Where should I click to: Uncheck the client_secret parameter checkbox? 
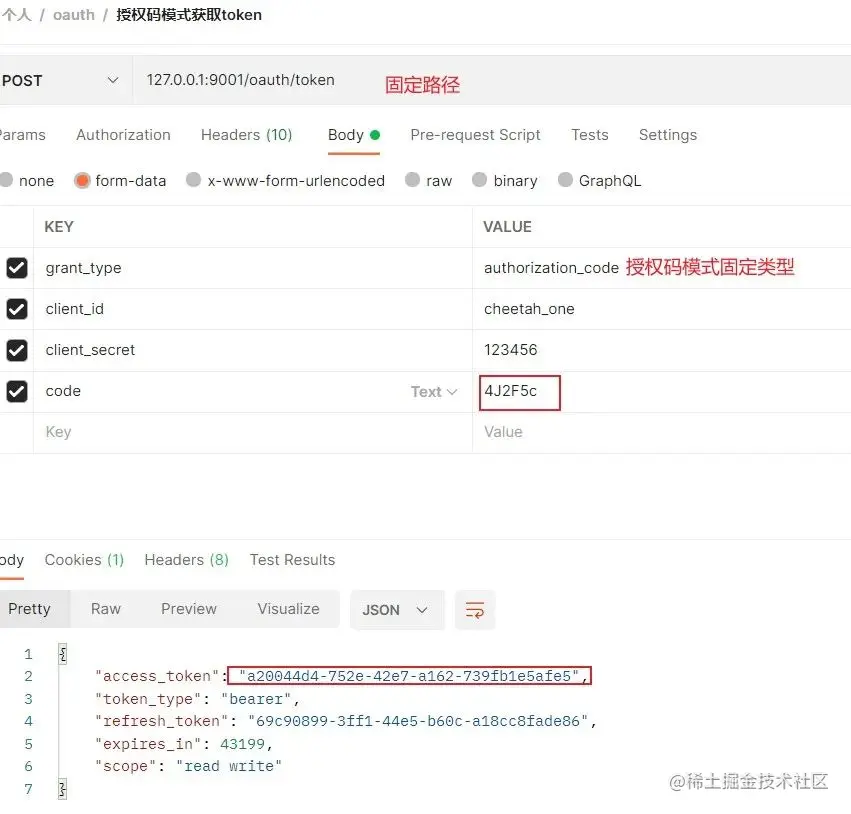pyautogui.click(x=16, y=349)
